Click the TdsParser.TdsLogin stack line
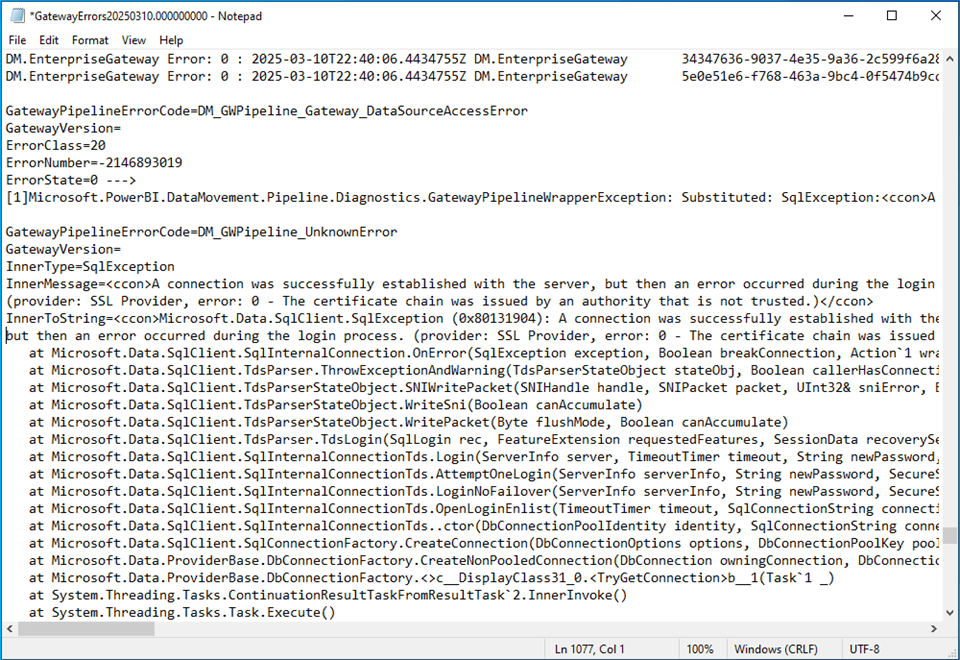The height and width of the screenshot is (660, 960). 483,440
